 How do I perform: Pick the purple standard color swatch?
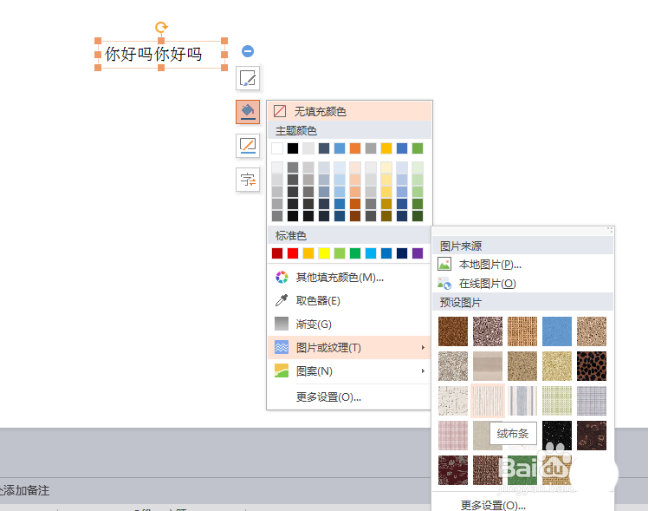(x=417, y=253)
